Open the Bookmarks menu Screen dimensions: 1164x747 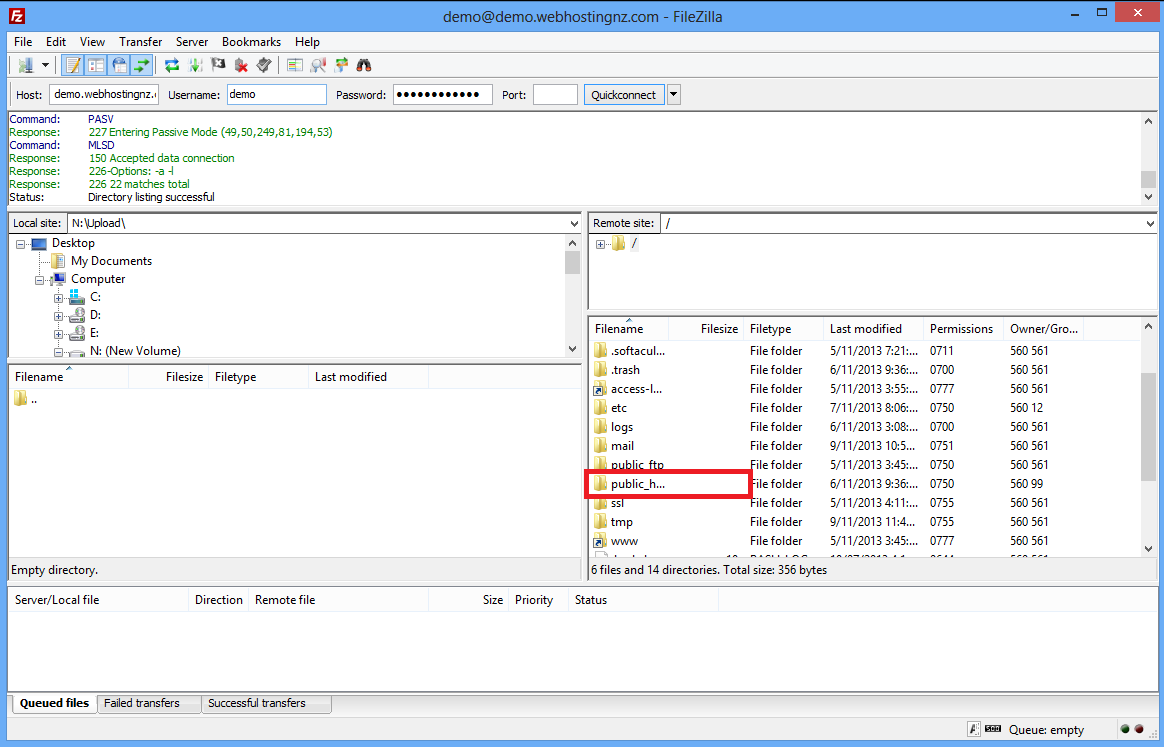click(x=251, y=42)
